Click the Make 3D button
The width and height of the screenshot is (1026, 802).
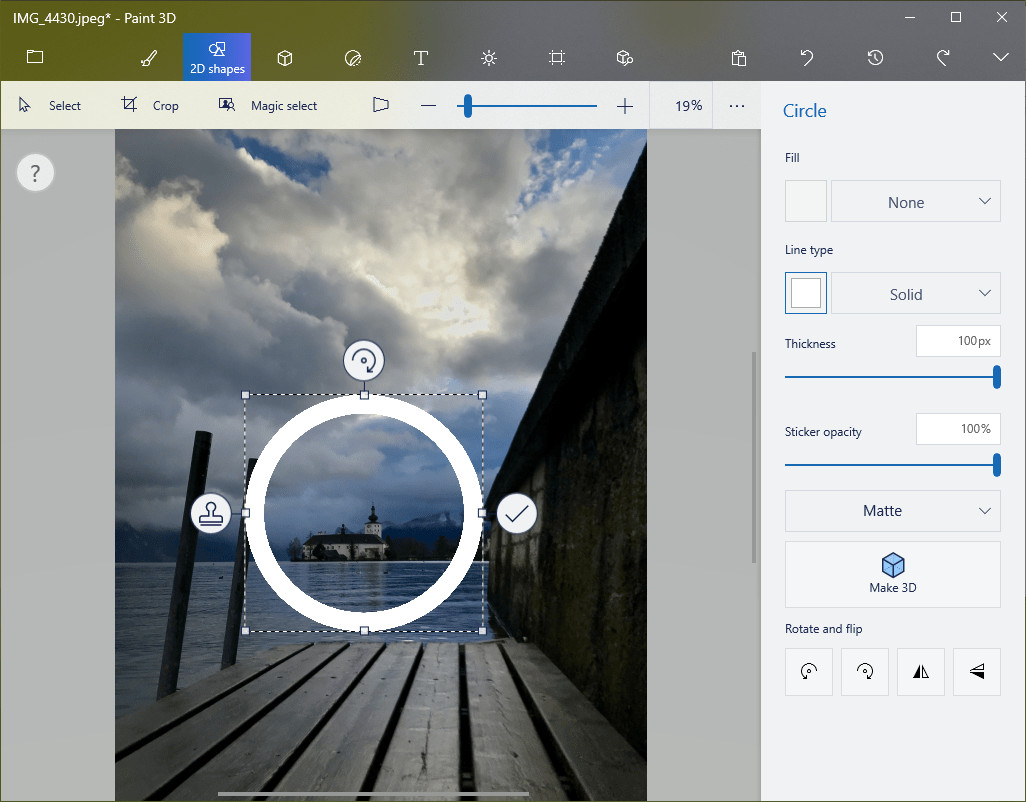pos(893,574)
